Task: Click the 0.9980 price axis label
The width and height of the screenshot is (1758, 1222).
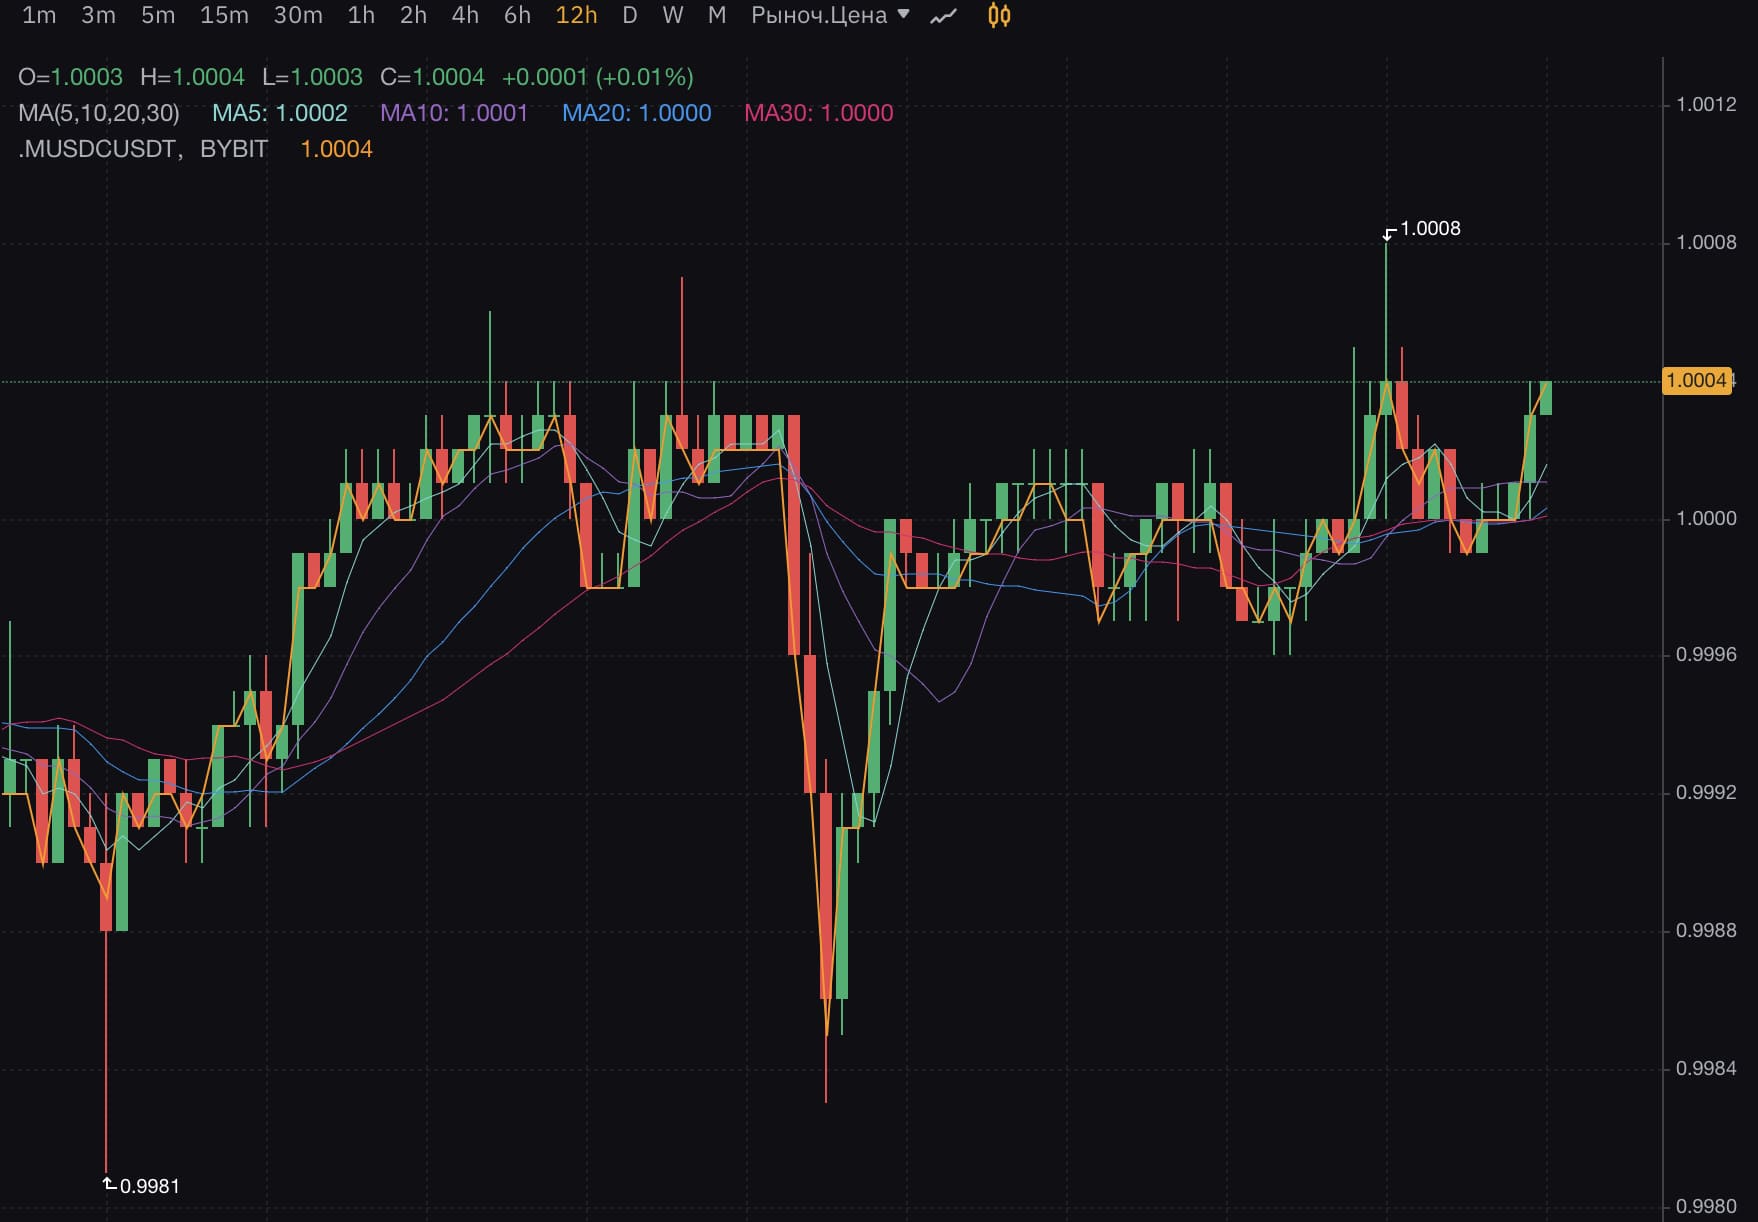Action: point(1707,1207)
